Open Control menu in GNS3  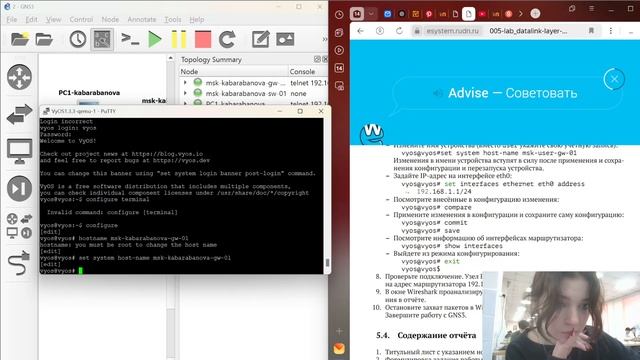tap(81, 19)
